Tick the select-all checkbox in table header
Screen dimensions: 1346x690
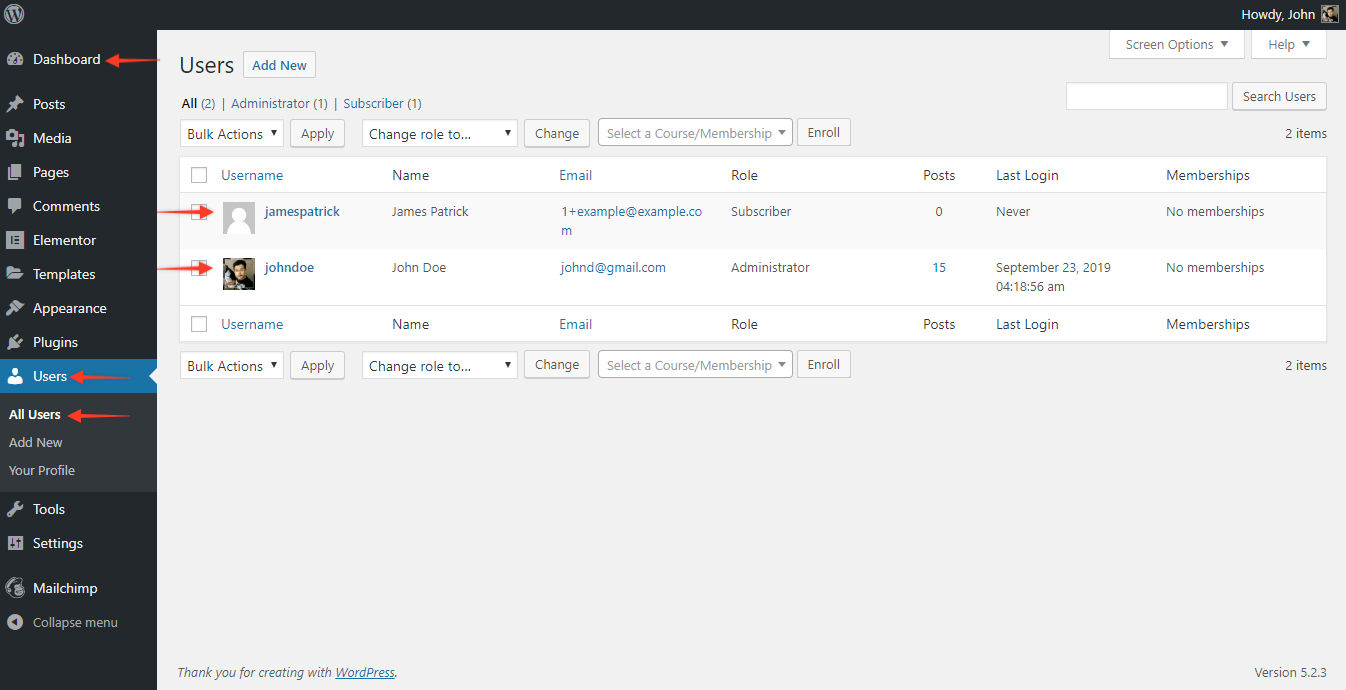pyautogui.click(x=199, y=175)
